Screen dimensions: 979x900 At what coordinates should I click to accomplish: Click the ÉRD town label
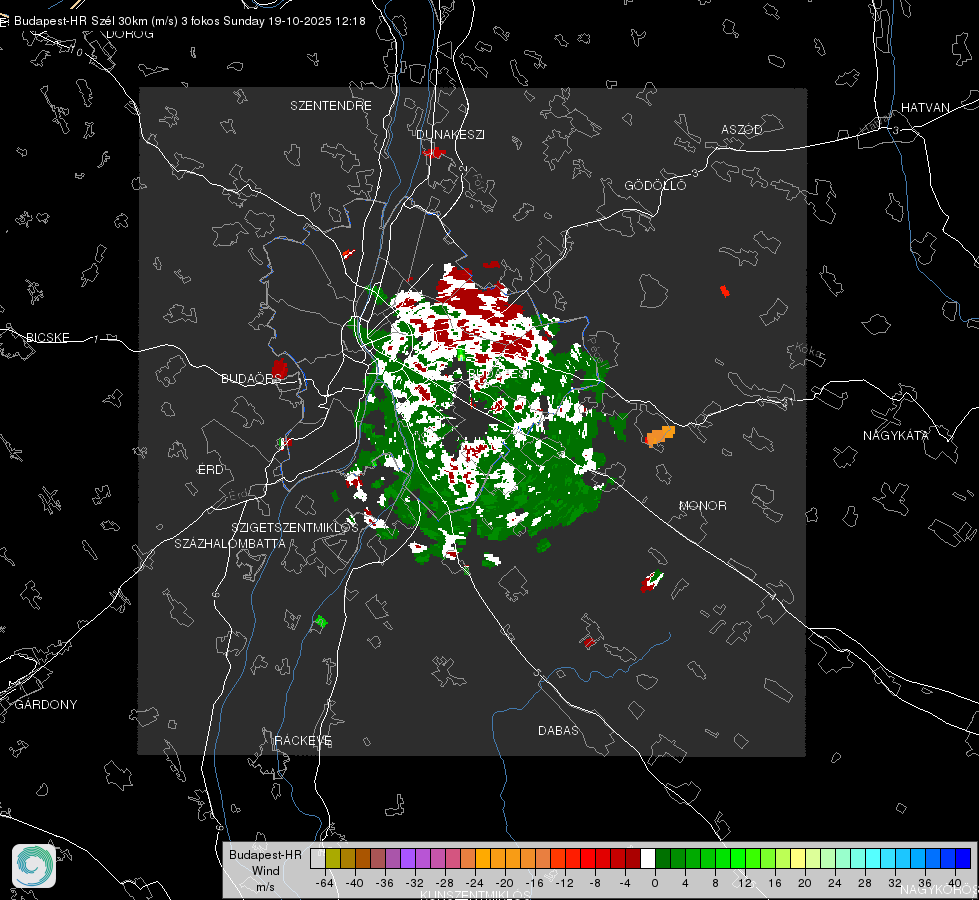(210, 470)
